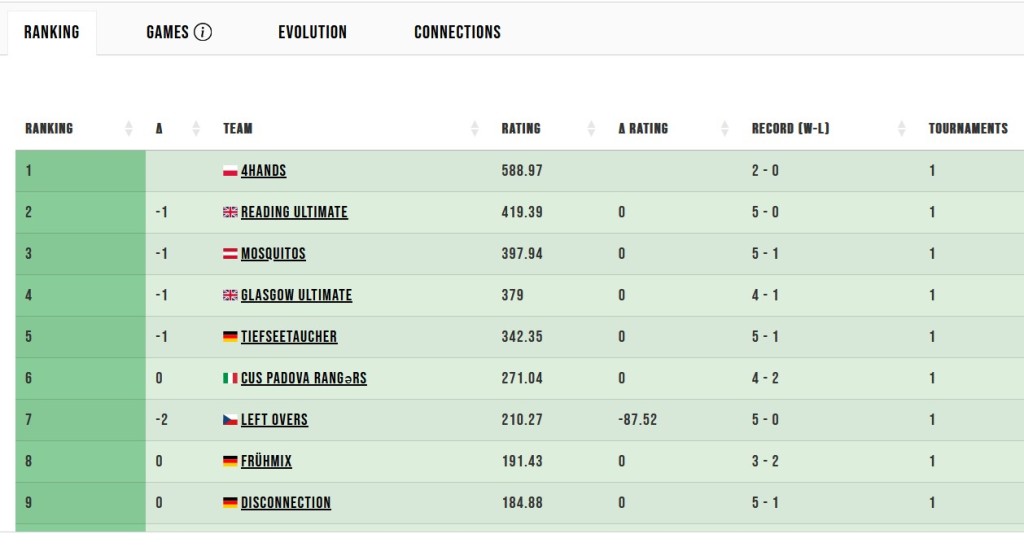The height and width of the screenshot is (547, 1024).
Task: Sort by Team column sort arrows
Action: (x=474, y=129)
